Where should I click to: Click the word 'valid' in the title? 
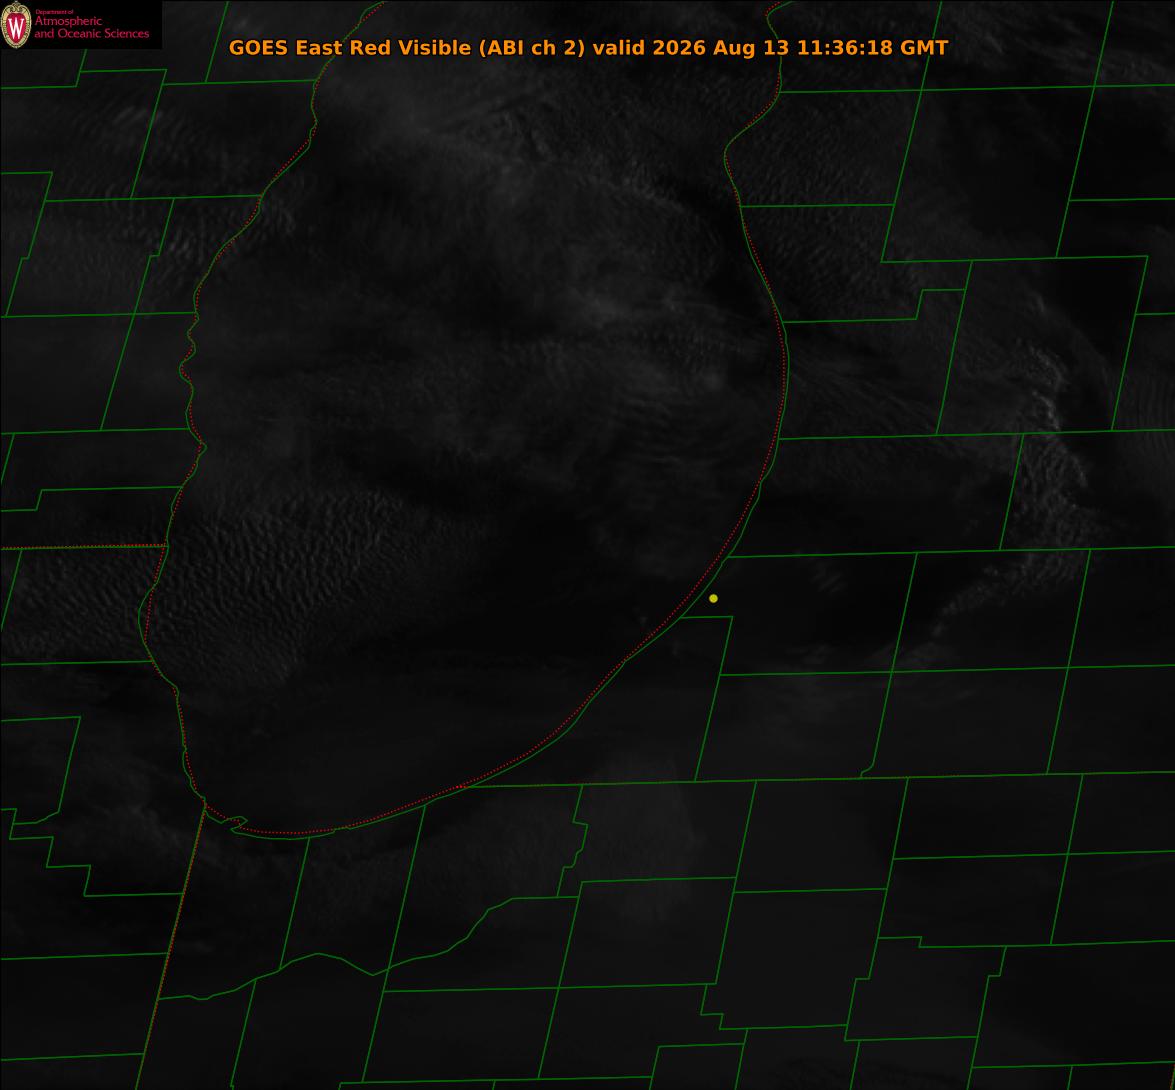[x=619, y=47]
